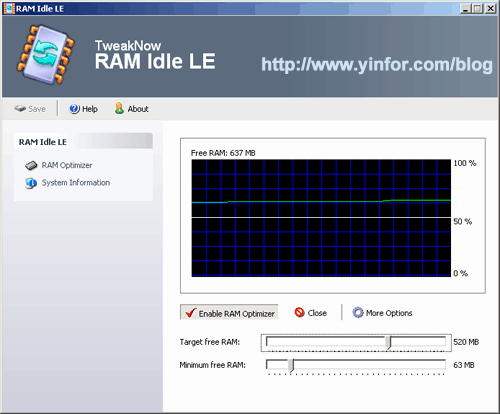This screenshot has height=414, width=500.
Task: Click the Save toolbar label
Action: (x=37, y=109)
